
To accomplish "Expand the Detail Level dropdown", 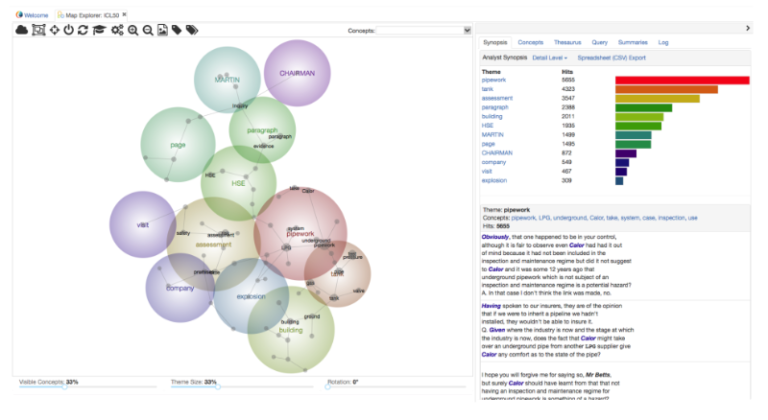I will 550,58.
